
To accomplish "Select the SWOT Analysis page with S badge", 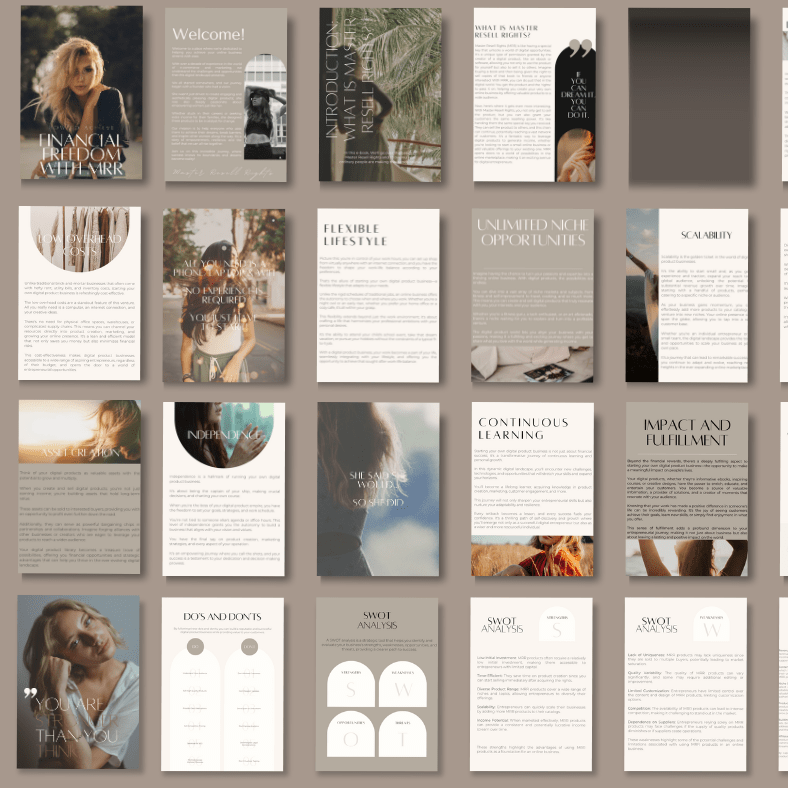I will point(531,684).
